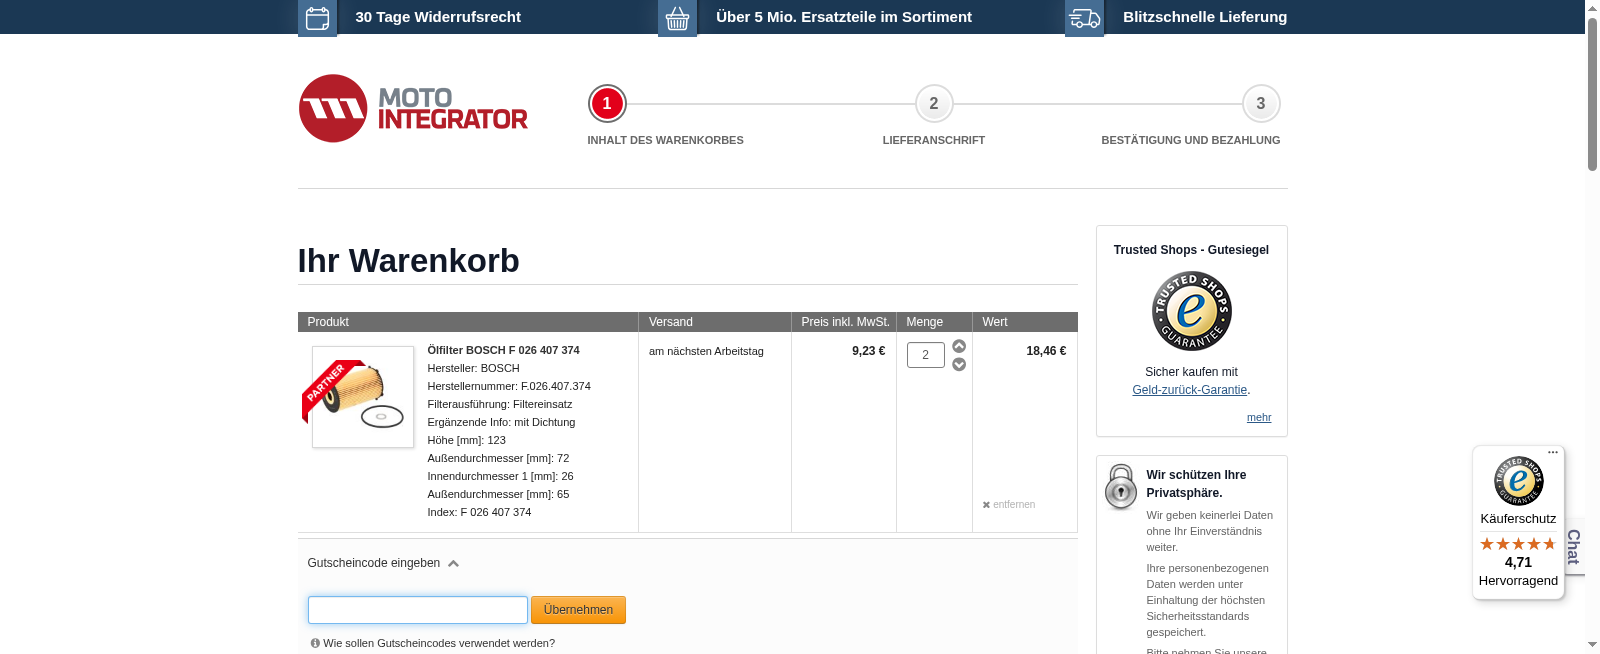
Task: Click the padlock privacy icon
Action: pyautogui.click(x=1121, y=487)
